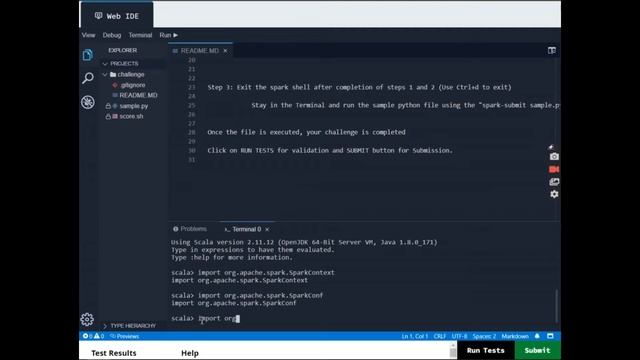Open the View menu

88,35
